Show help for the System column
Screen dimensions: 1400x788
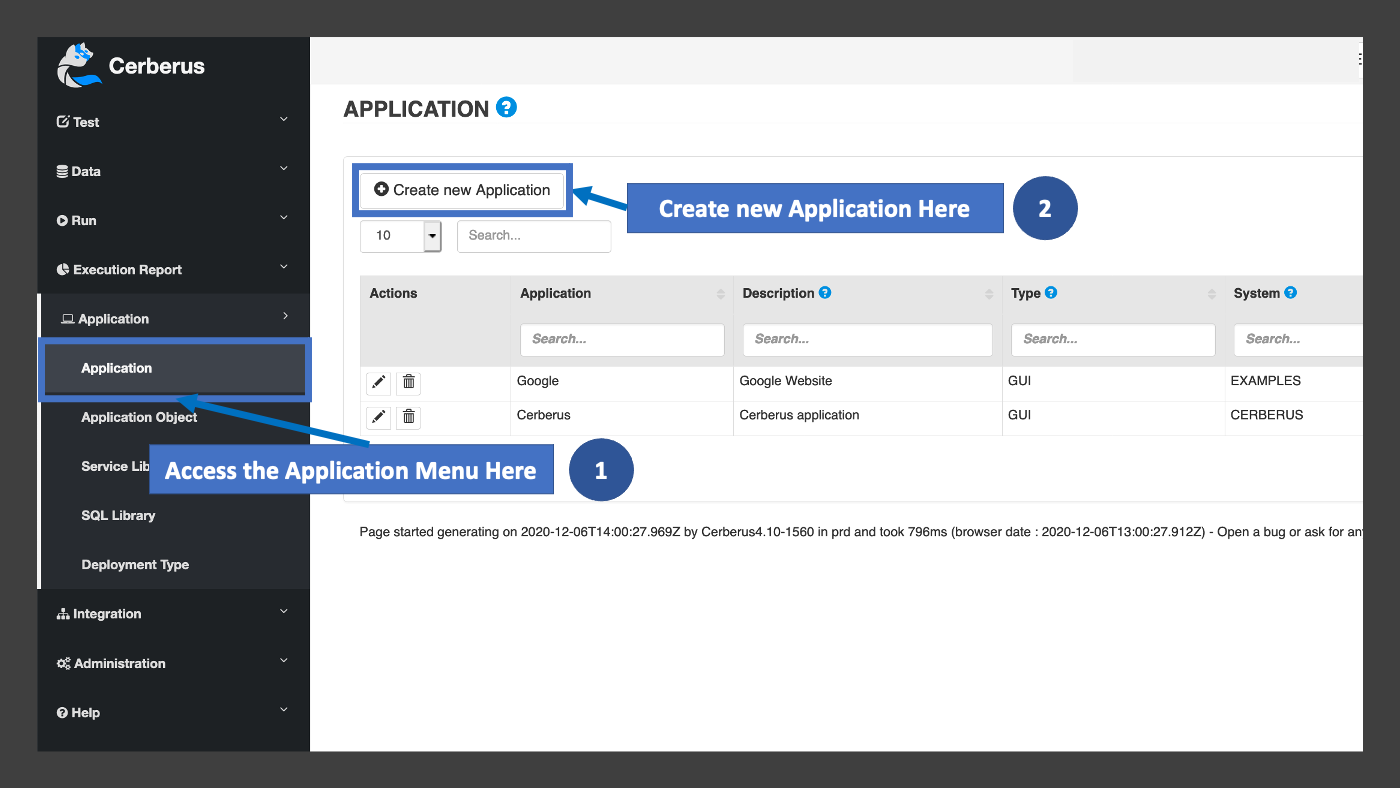(x=1290, y=293)
